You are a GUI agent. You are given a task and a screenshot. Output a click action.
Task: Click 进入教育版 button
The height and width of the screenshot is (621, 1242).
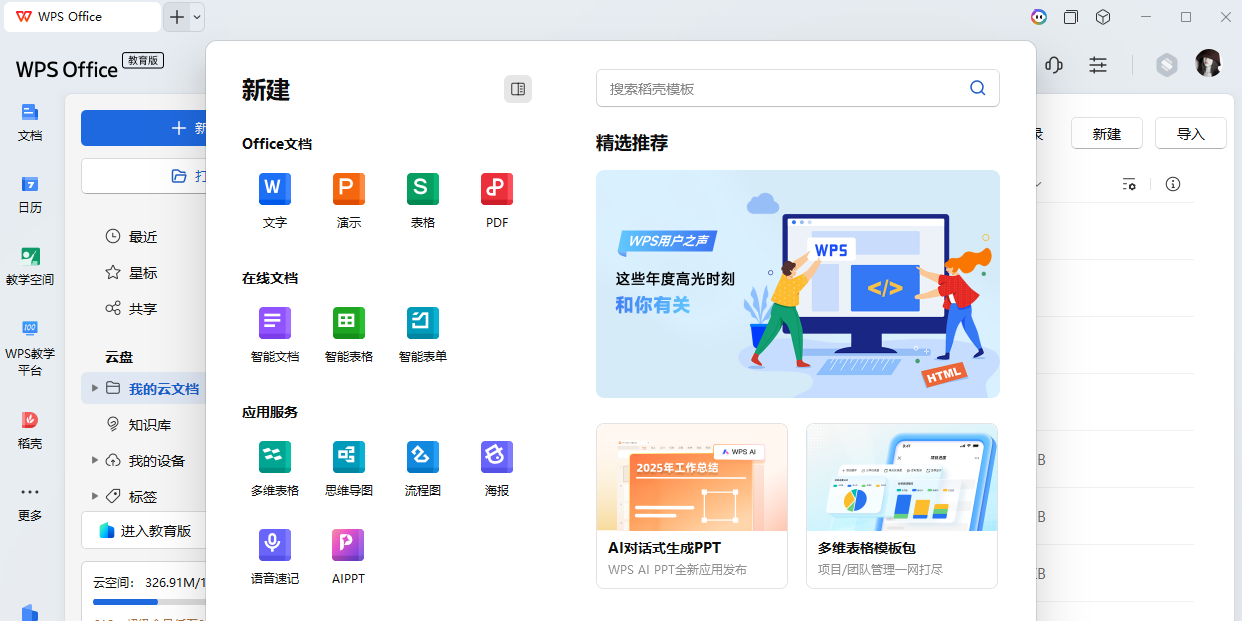tap(144, 531)
